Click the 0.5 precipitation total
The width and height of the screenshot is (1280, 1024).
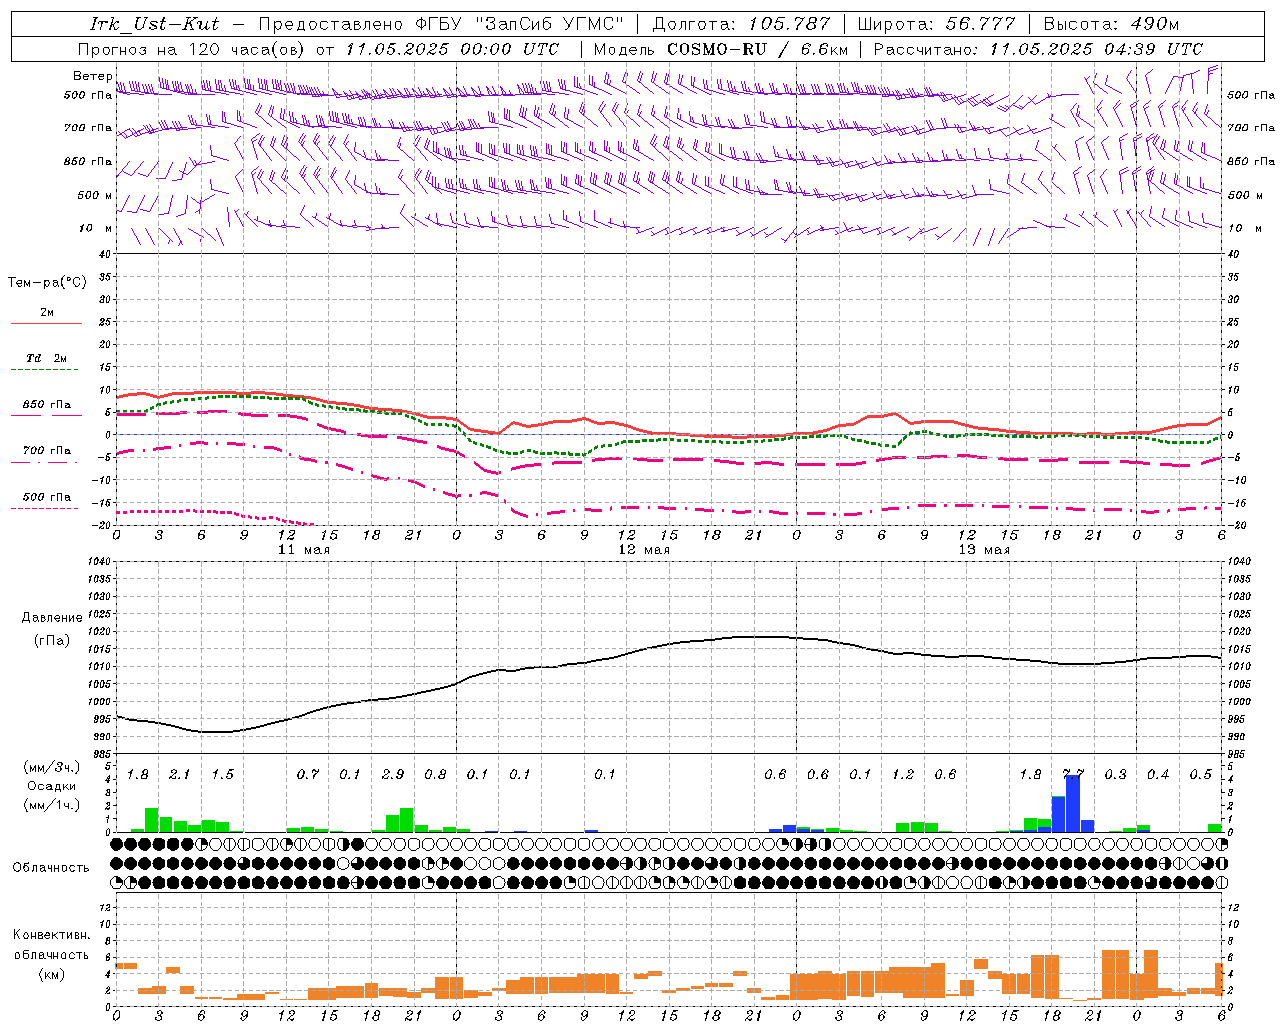(1201, 774)
